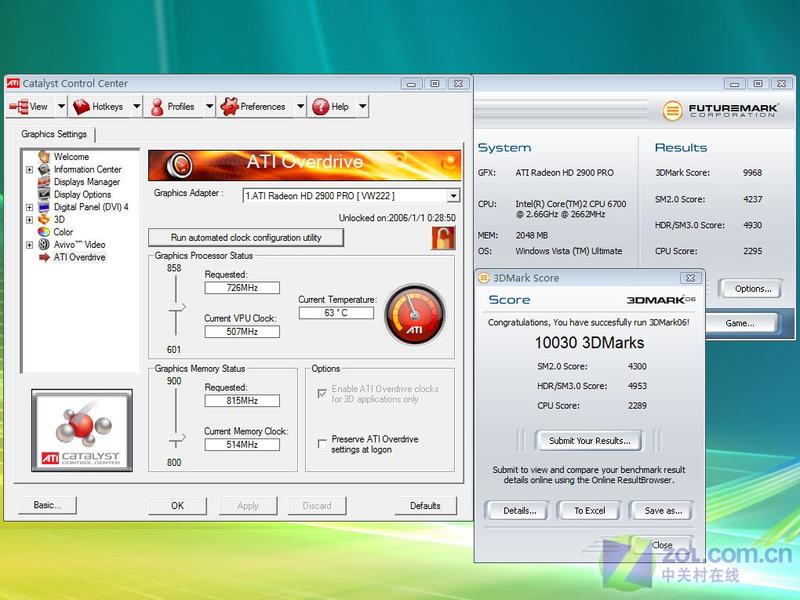Screen dimensions: 800x600
Task: Click the Welcome hand icon in tree
Action: click(x=44, y=156)
